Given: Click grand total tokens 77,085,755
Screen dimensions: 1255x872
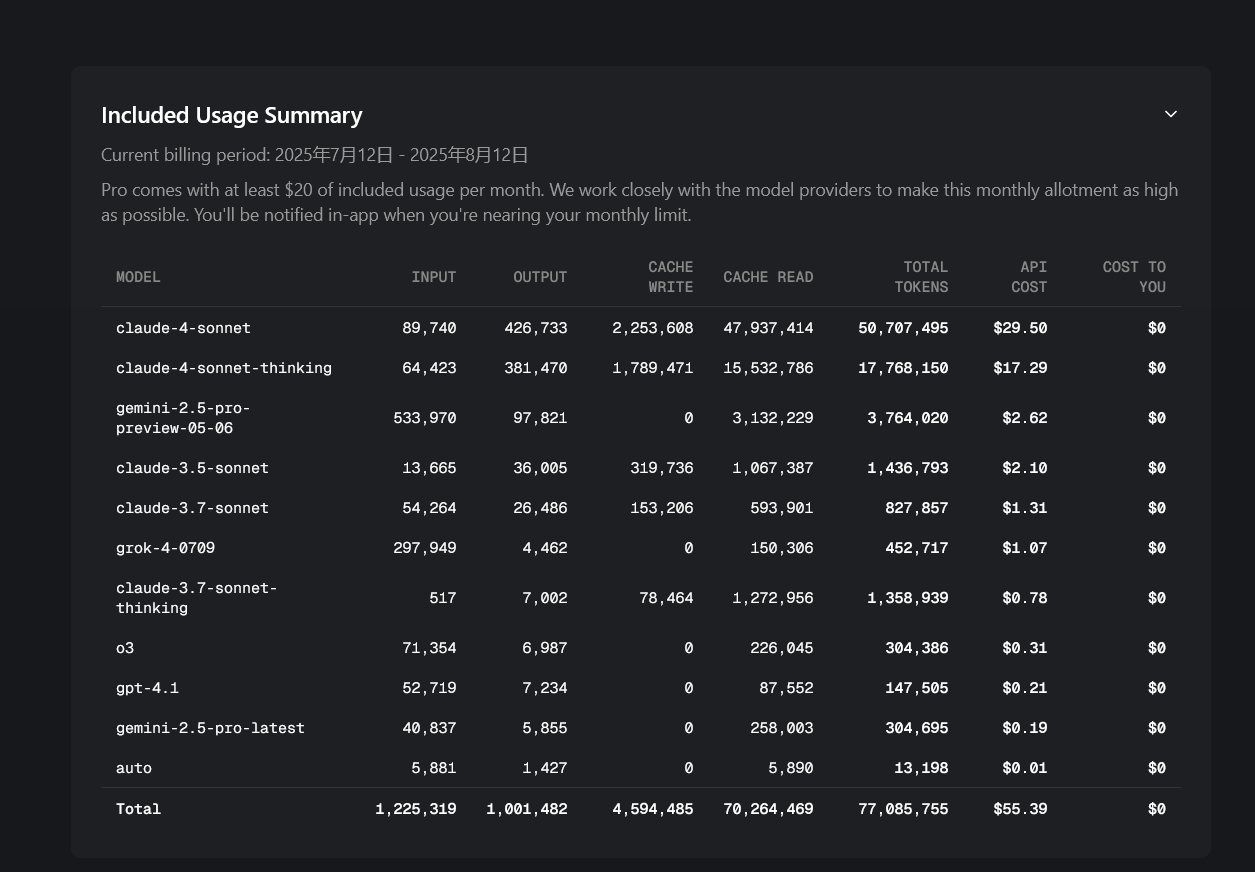Looking at the screenshot, I should (x=903, y=809).
